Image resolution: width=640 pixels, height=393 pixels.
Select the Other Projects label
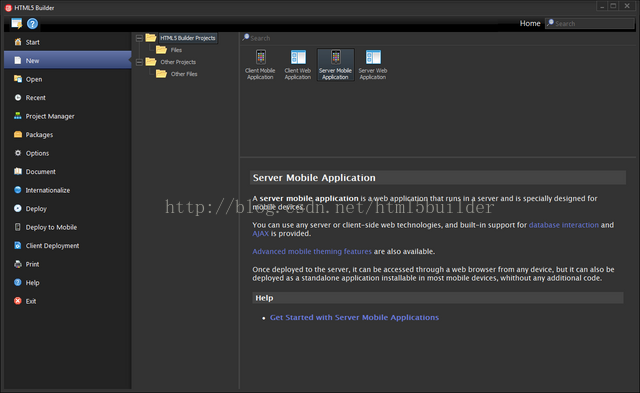(178, 62)
